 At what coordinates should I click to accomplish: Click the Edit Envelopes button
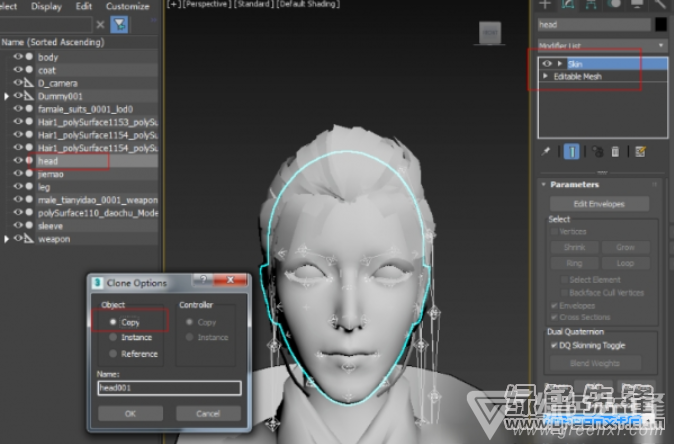click(599, 204)
